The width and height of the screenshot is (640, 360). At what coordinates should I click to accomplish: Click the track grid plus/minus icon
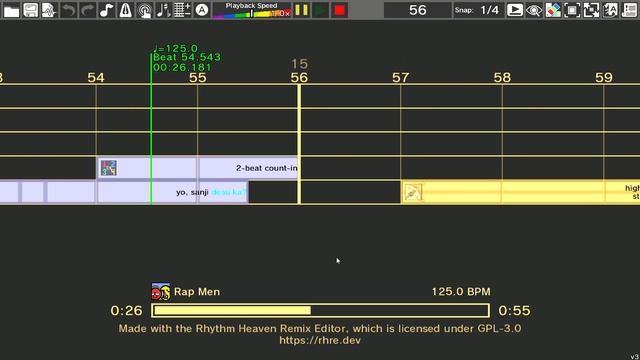182,10
